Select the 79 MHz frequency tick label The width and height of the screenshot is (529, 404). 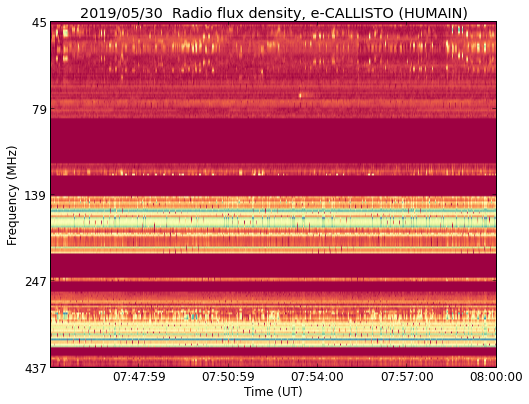point(39,109)
